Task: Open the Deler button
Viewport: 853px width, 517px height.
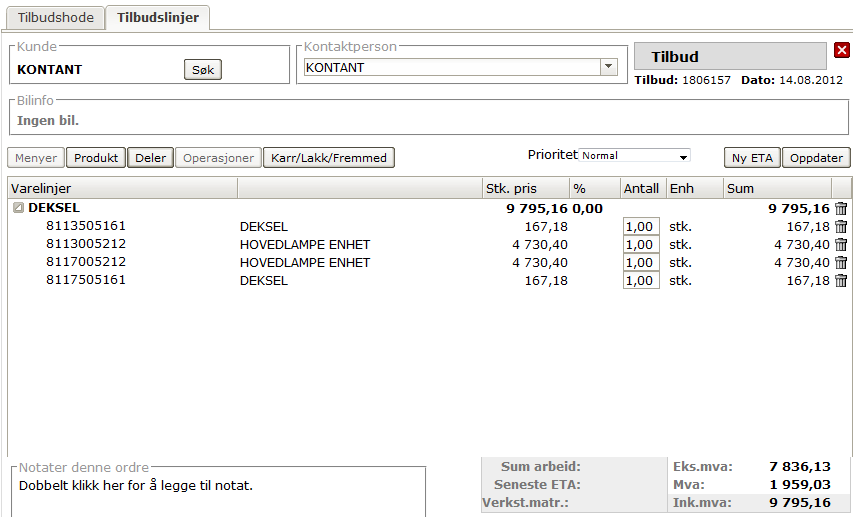Action: coord(150,158)
